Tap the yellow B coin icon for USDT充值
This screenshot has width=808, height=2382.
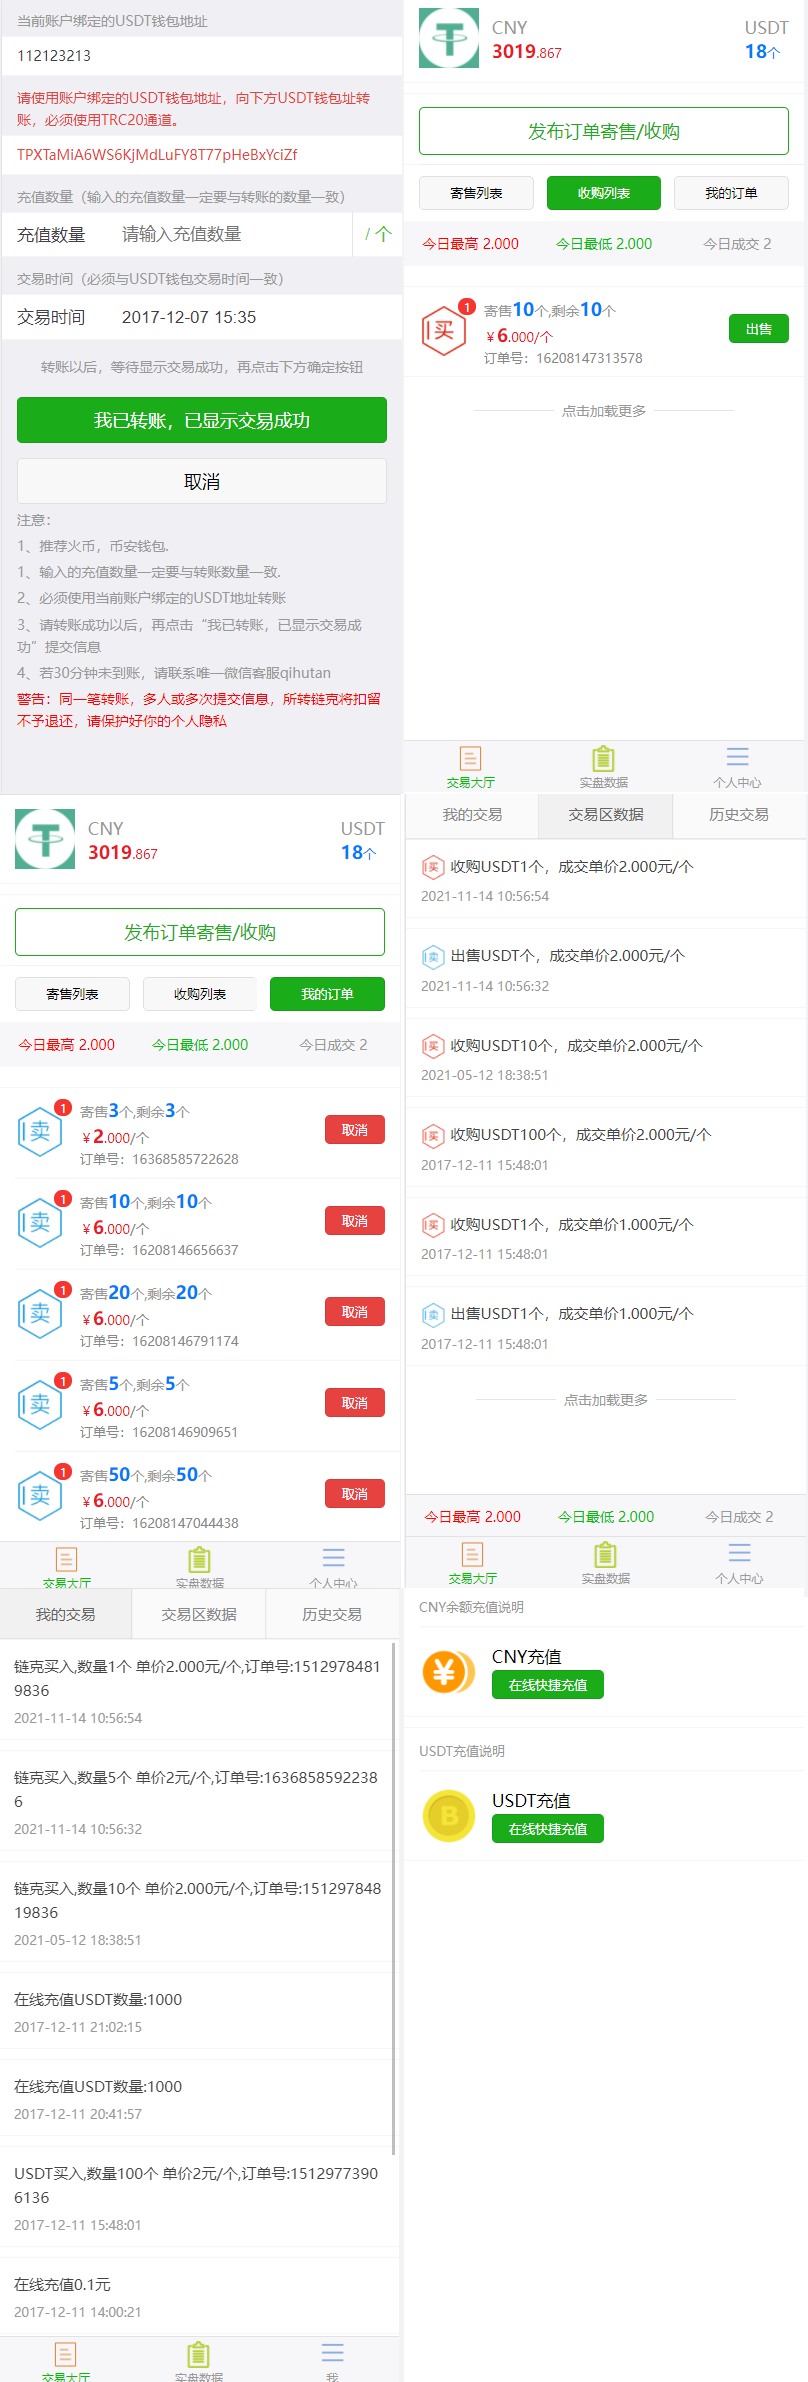447,1815
